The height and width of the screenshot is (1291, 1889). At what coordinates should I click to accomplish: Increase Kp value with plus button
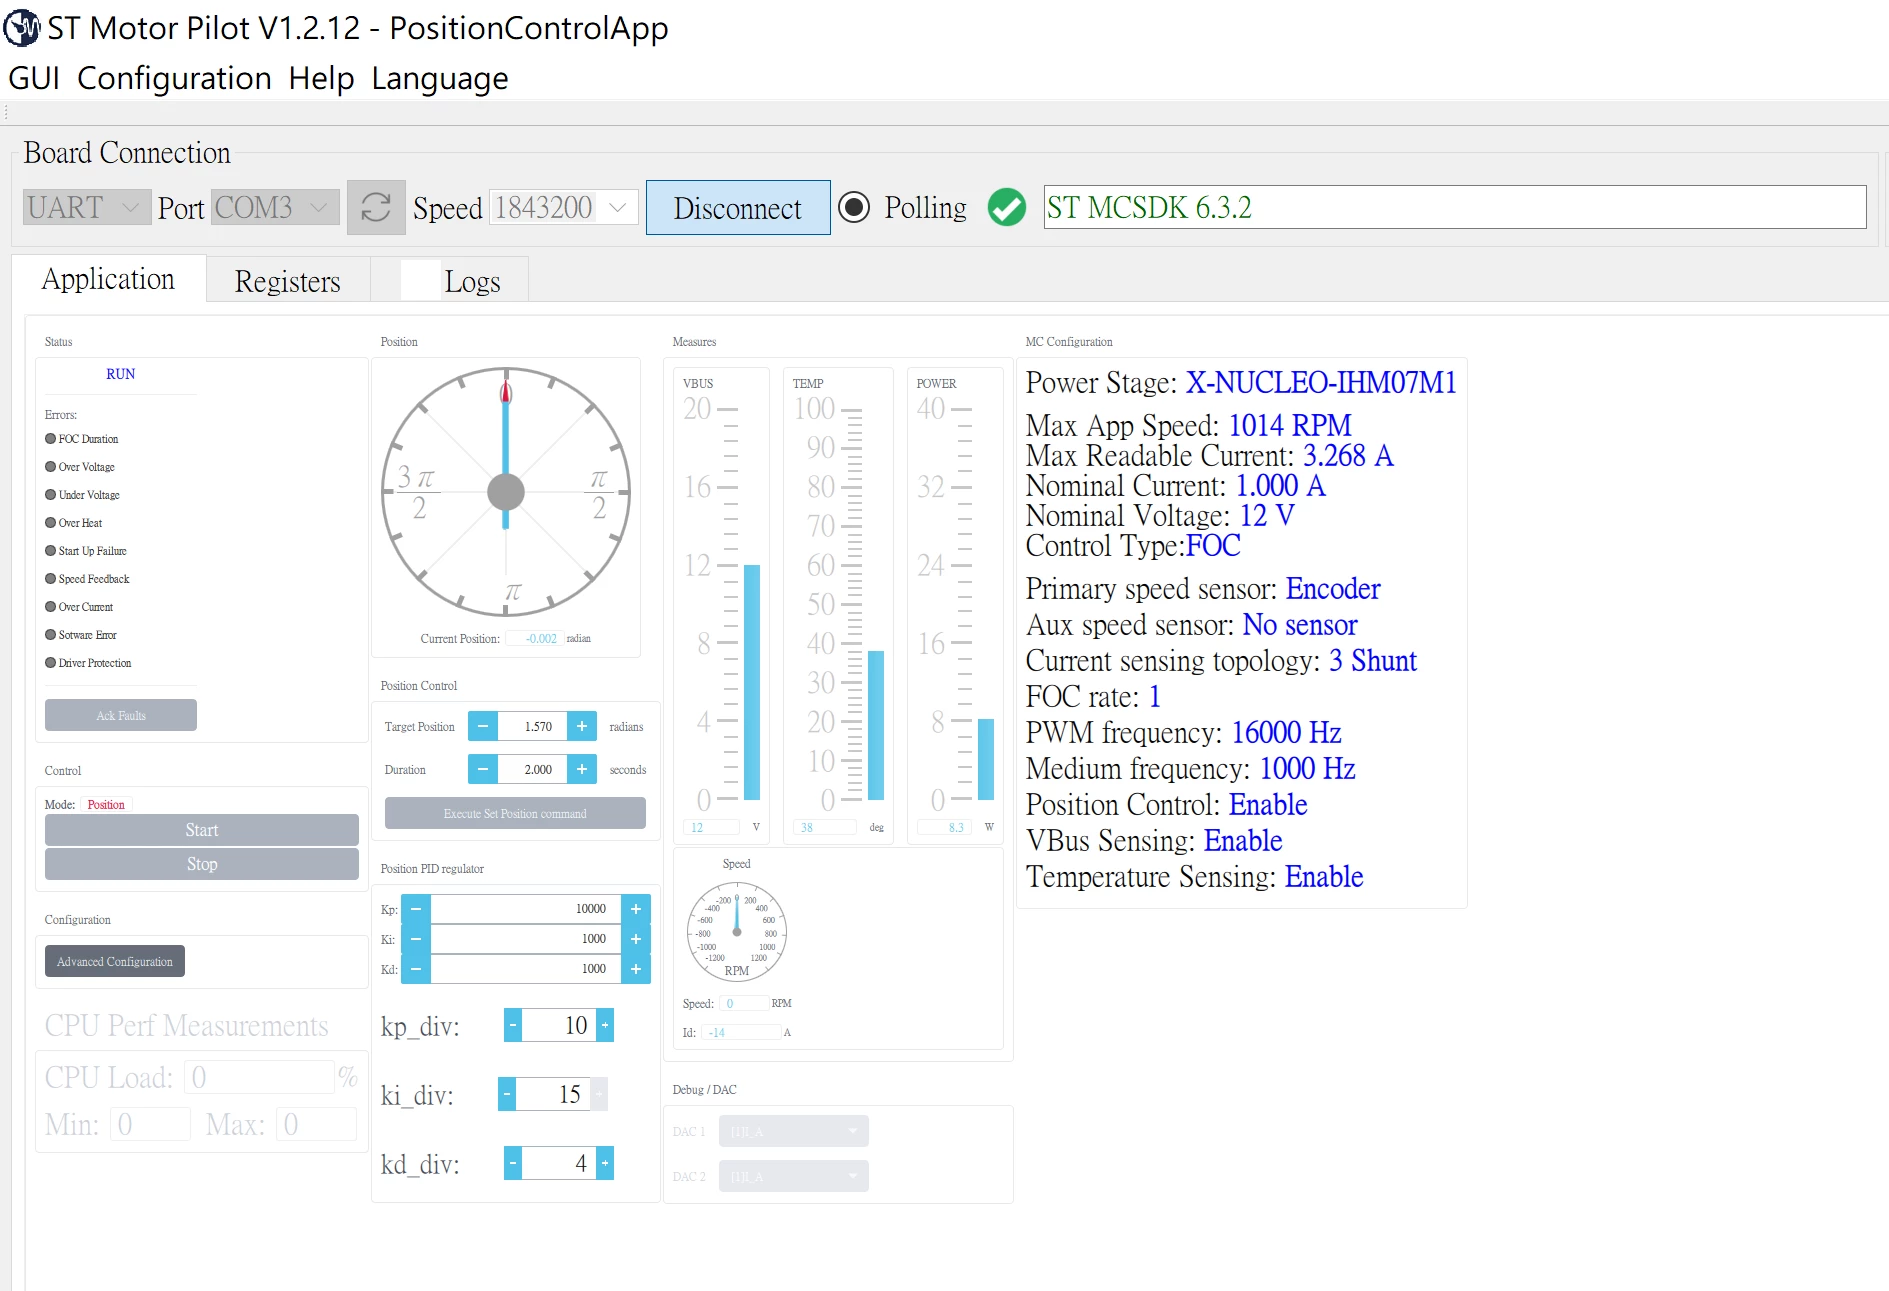pos(636,909)
